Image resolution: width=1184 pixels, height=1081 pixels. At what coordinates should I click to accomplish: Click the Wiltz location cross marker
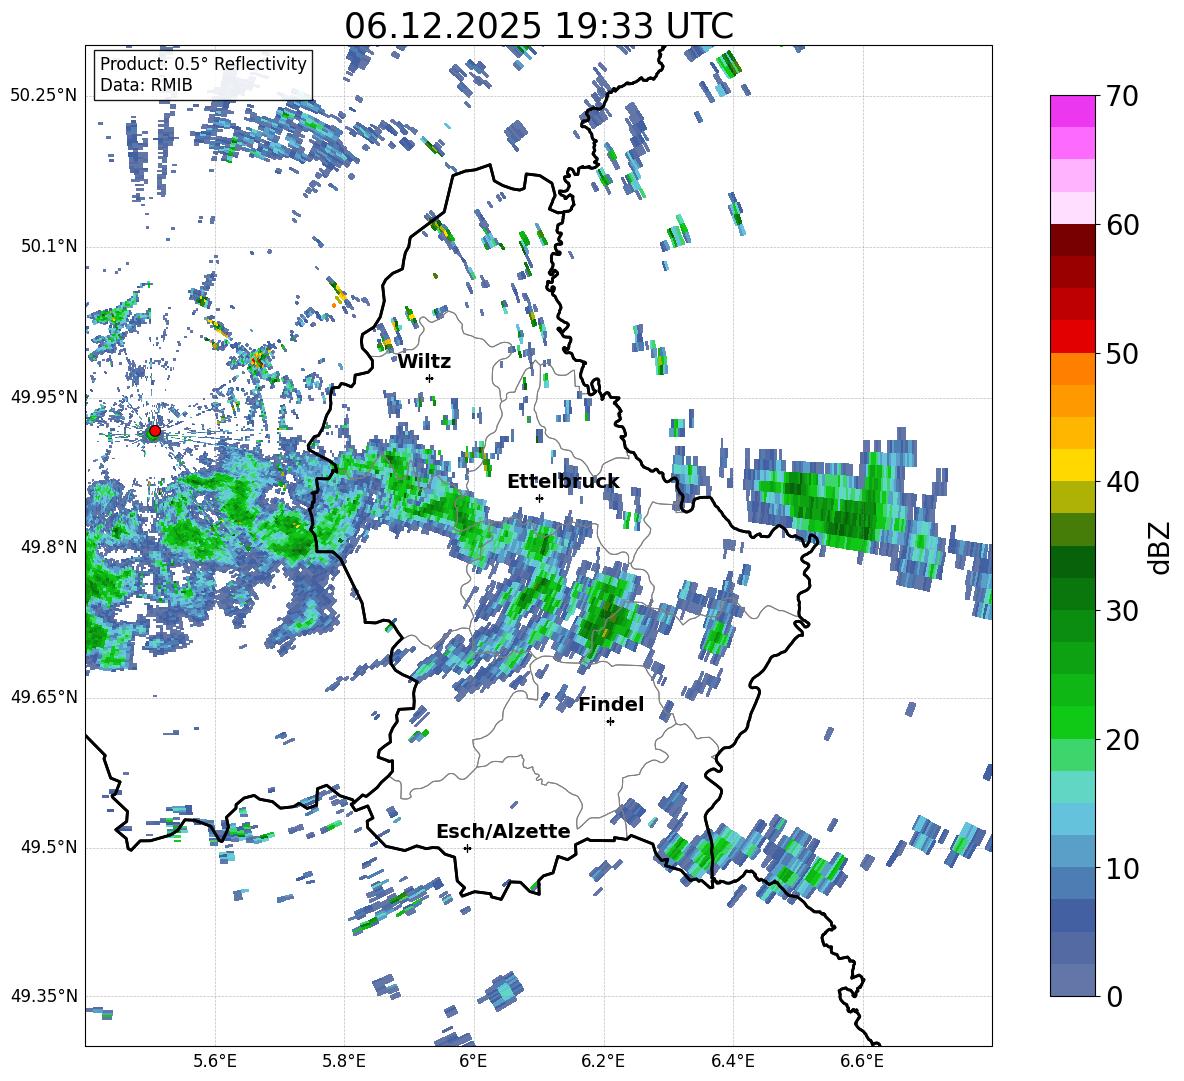click(x=430, y=378)
